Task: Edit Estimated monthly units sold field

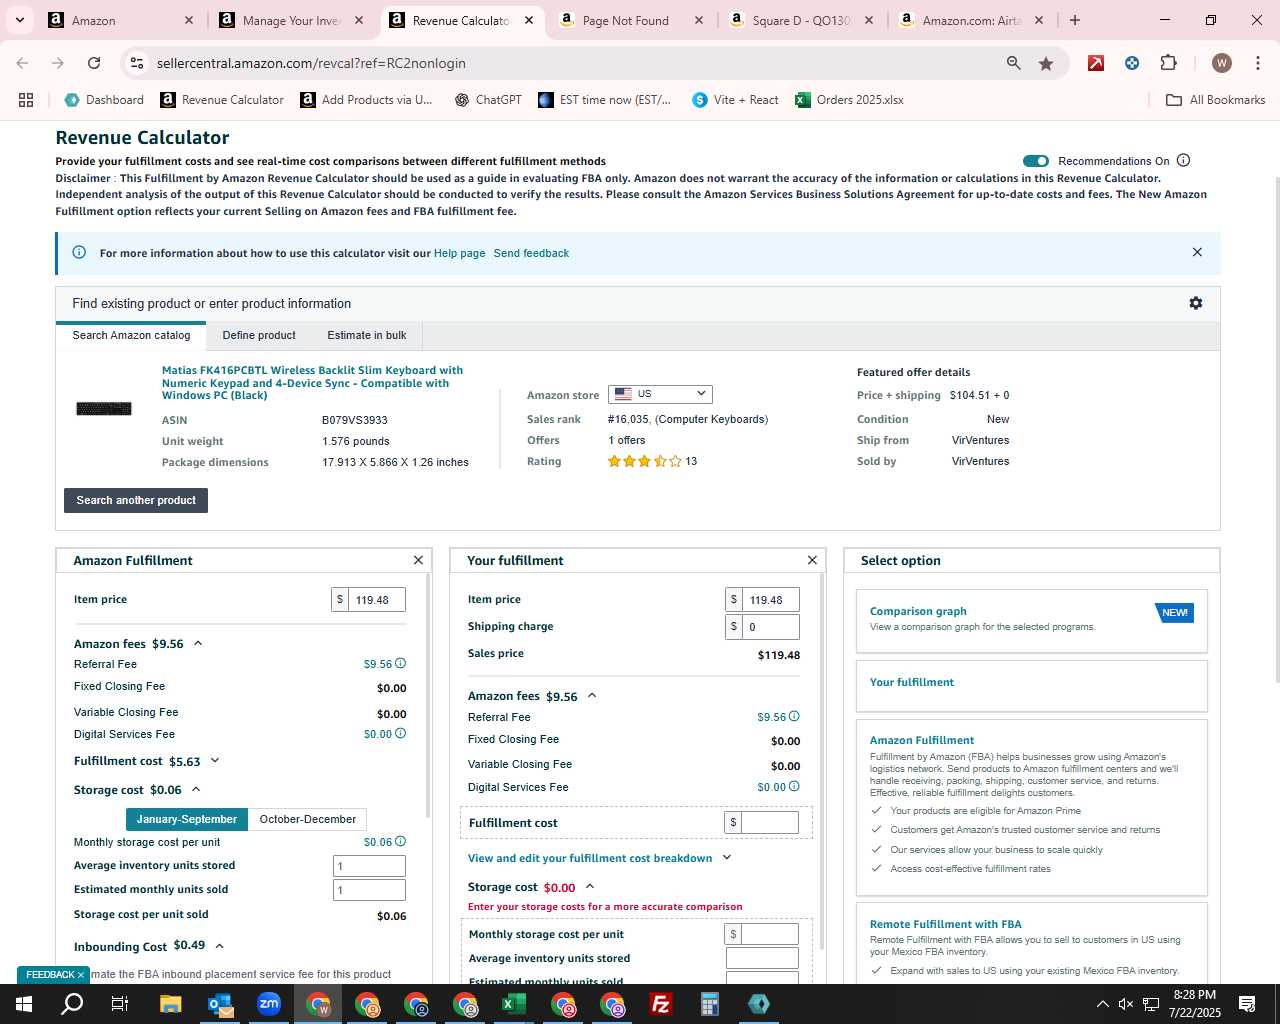Action: 370,890
